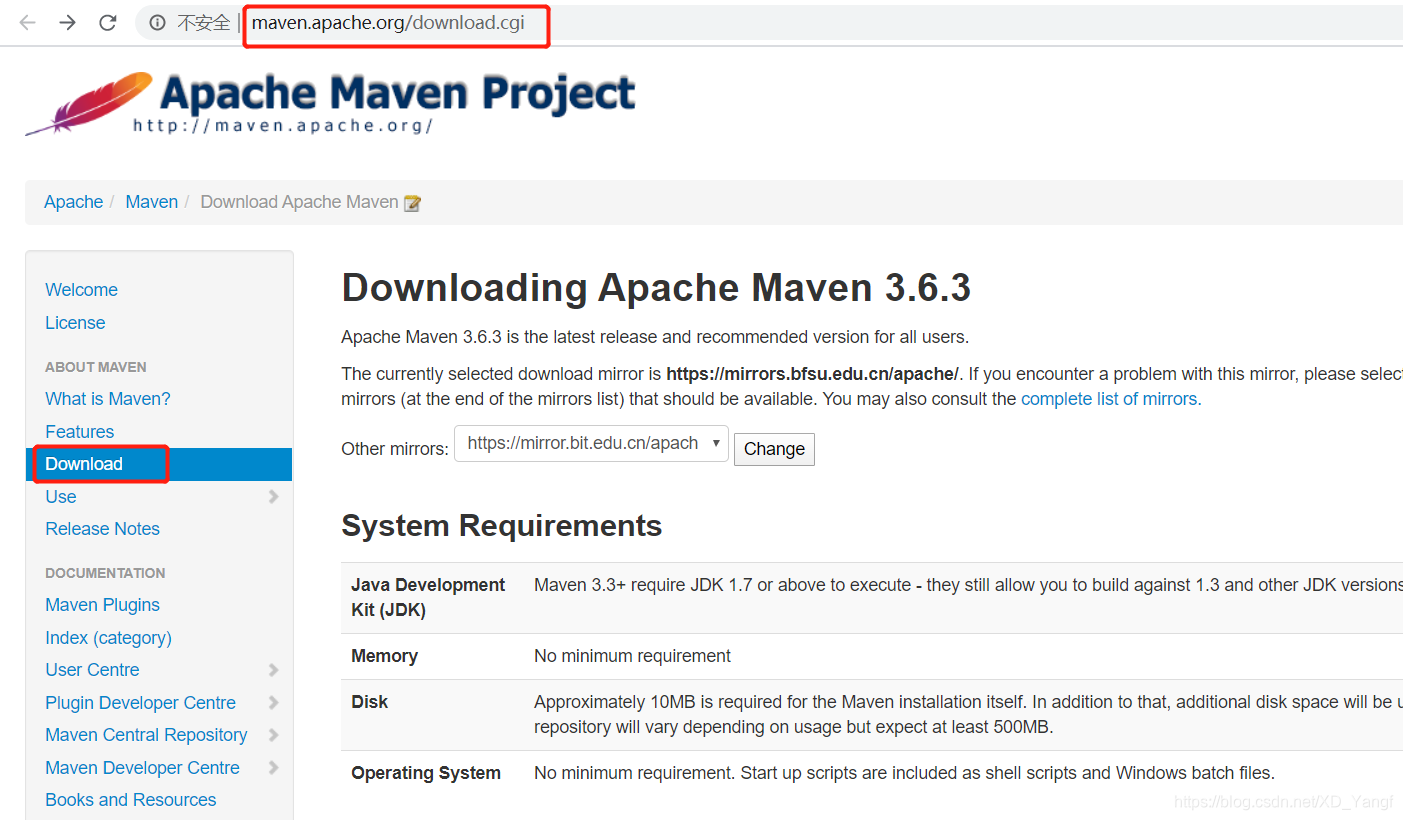
Task: Click the Operating System row label
Action: click(x=426, y=773)
